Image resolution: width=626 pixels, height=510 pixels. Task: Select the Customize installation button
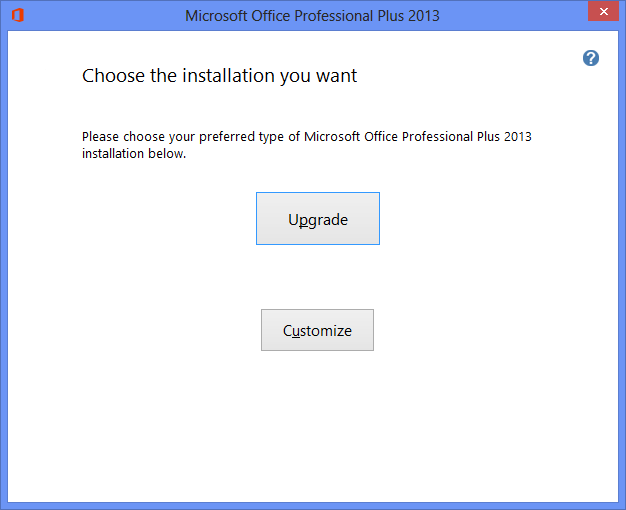pyautogui.click(x=317, y=330)
